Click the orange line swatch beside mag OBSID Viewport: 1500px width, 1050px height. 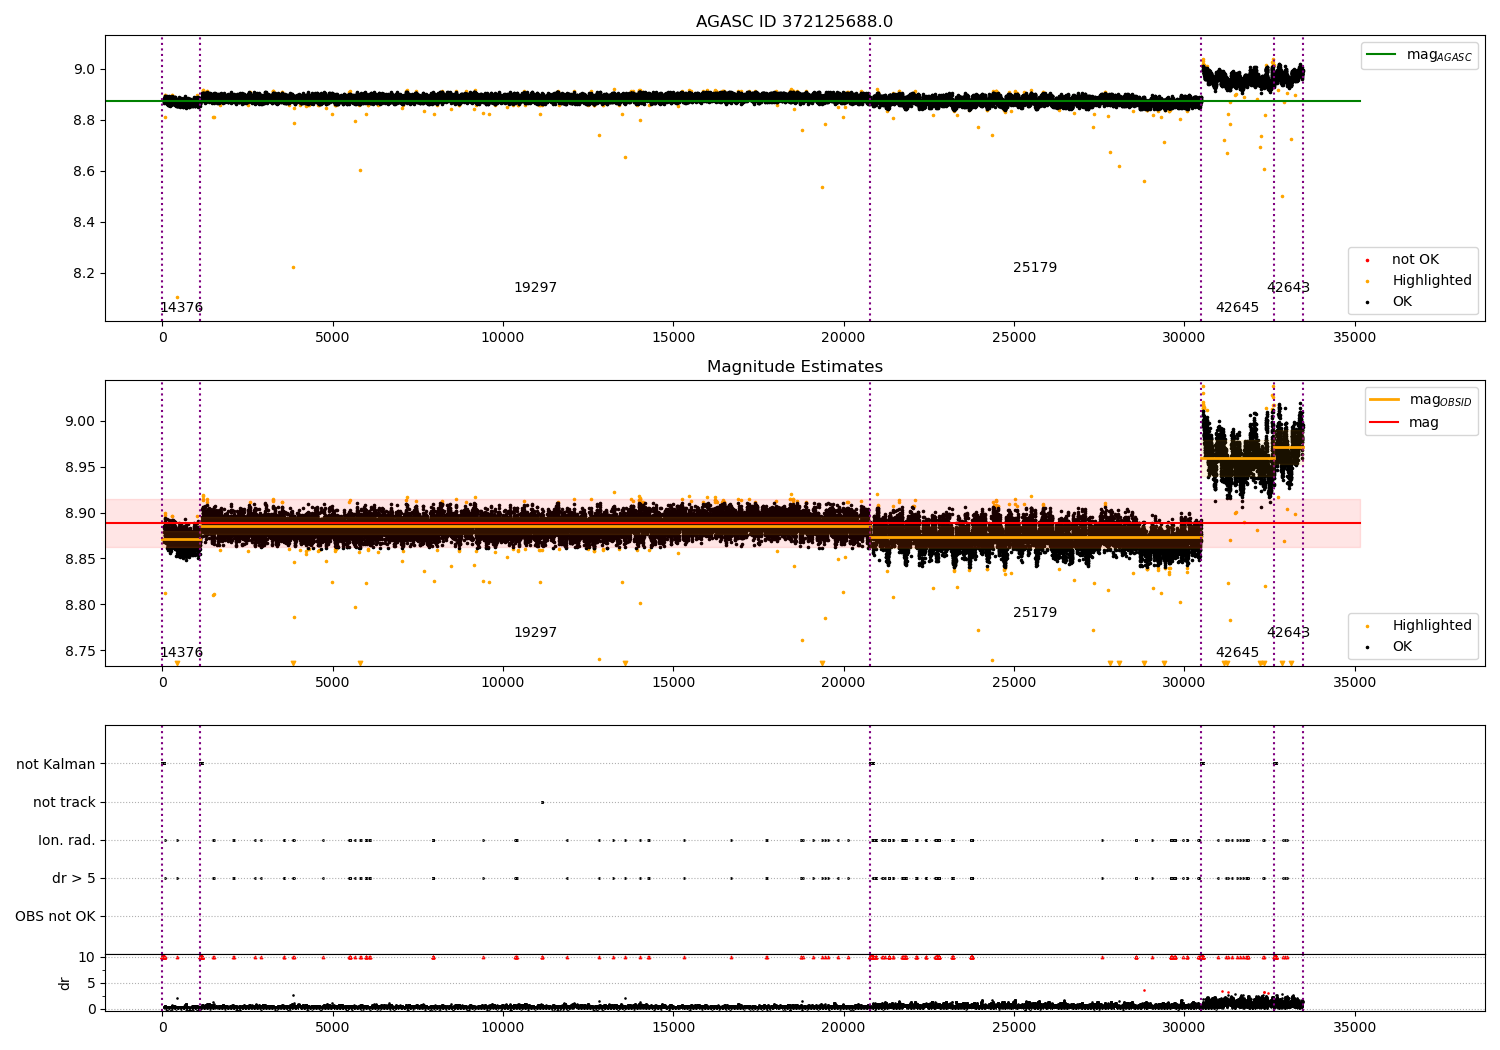coord(1384,400)
